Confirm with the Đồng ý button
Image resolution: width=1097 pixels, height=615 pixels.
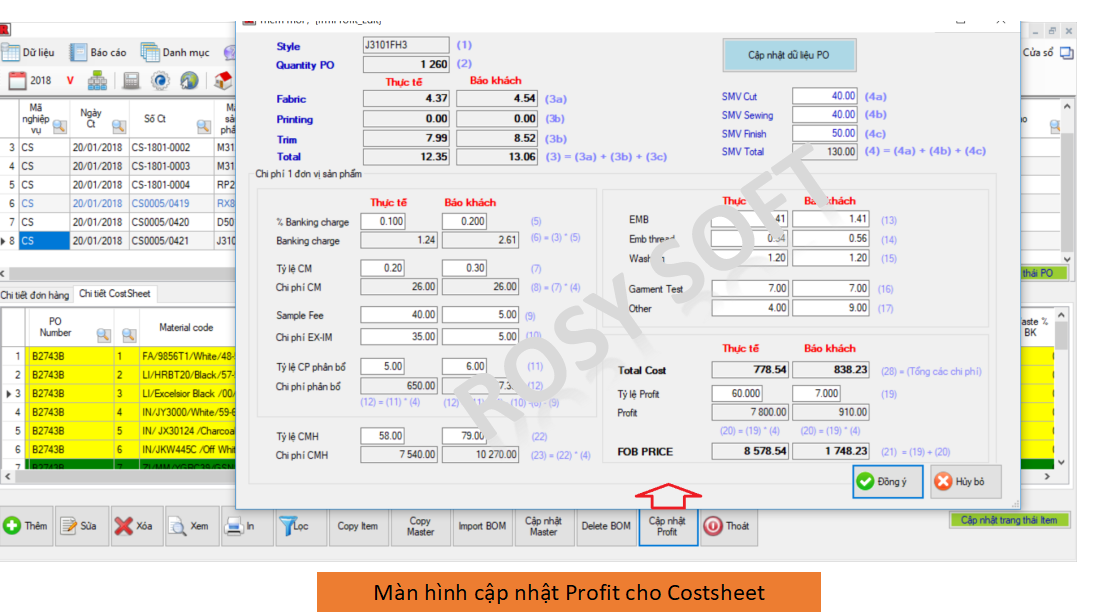pyautogui.click(x=888, y=481)
